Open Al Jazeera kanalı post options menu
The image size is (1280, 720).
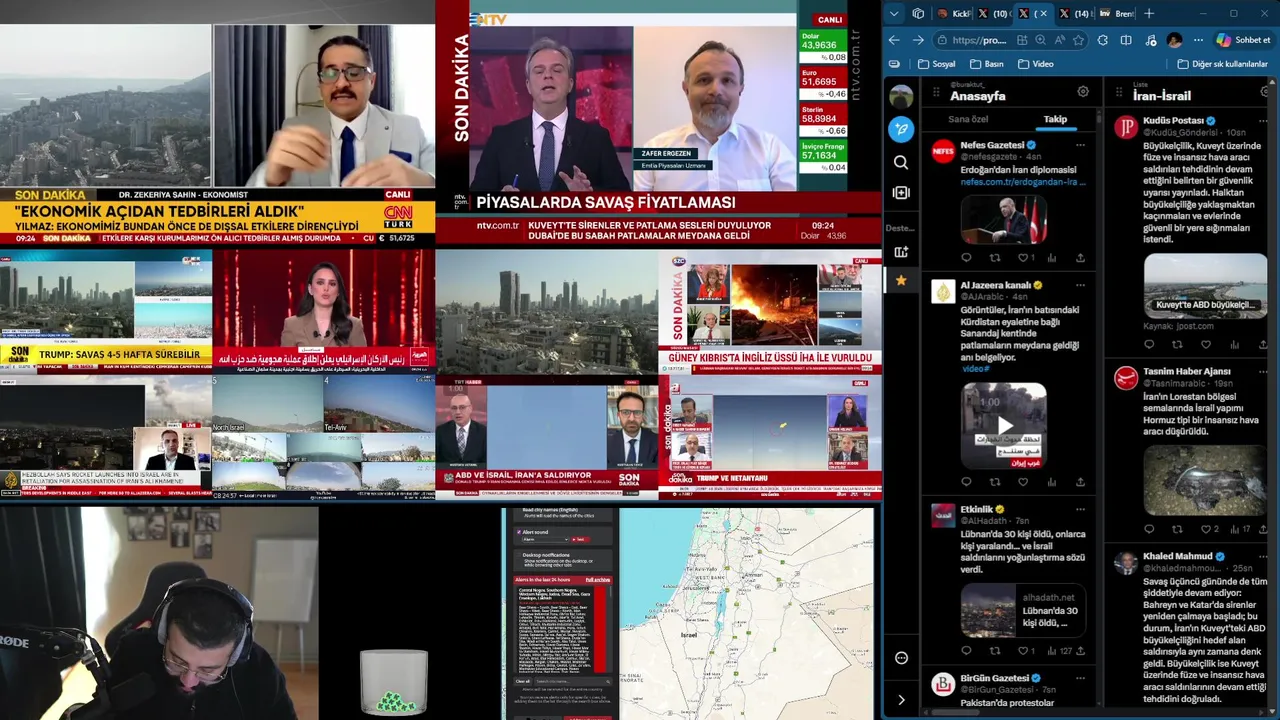click(x=1080, y=286)
